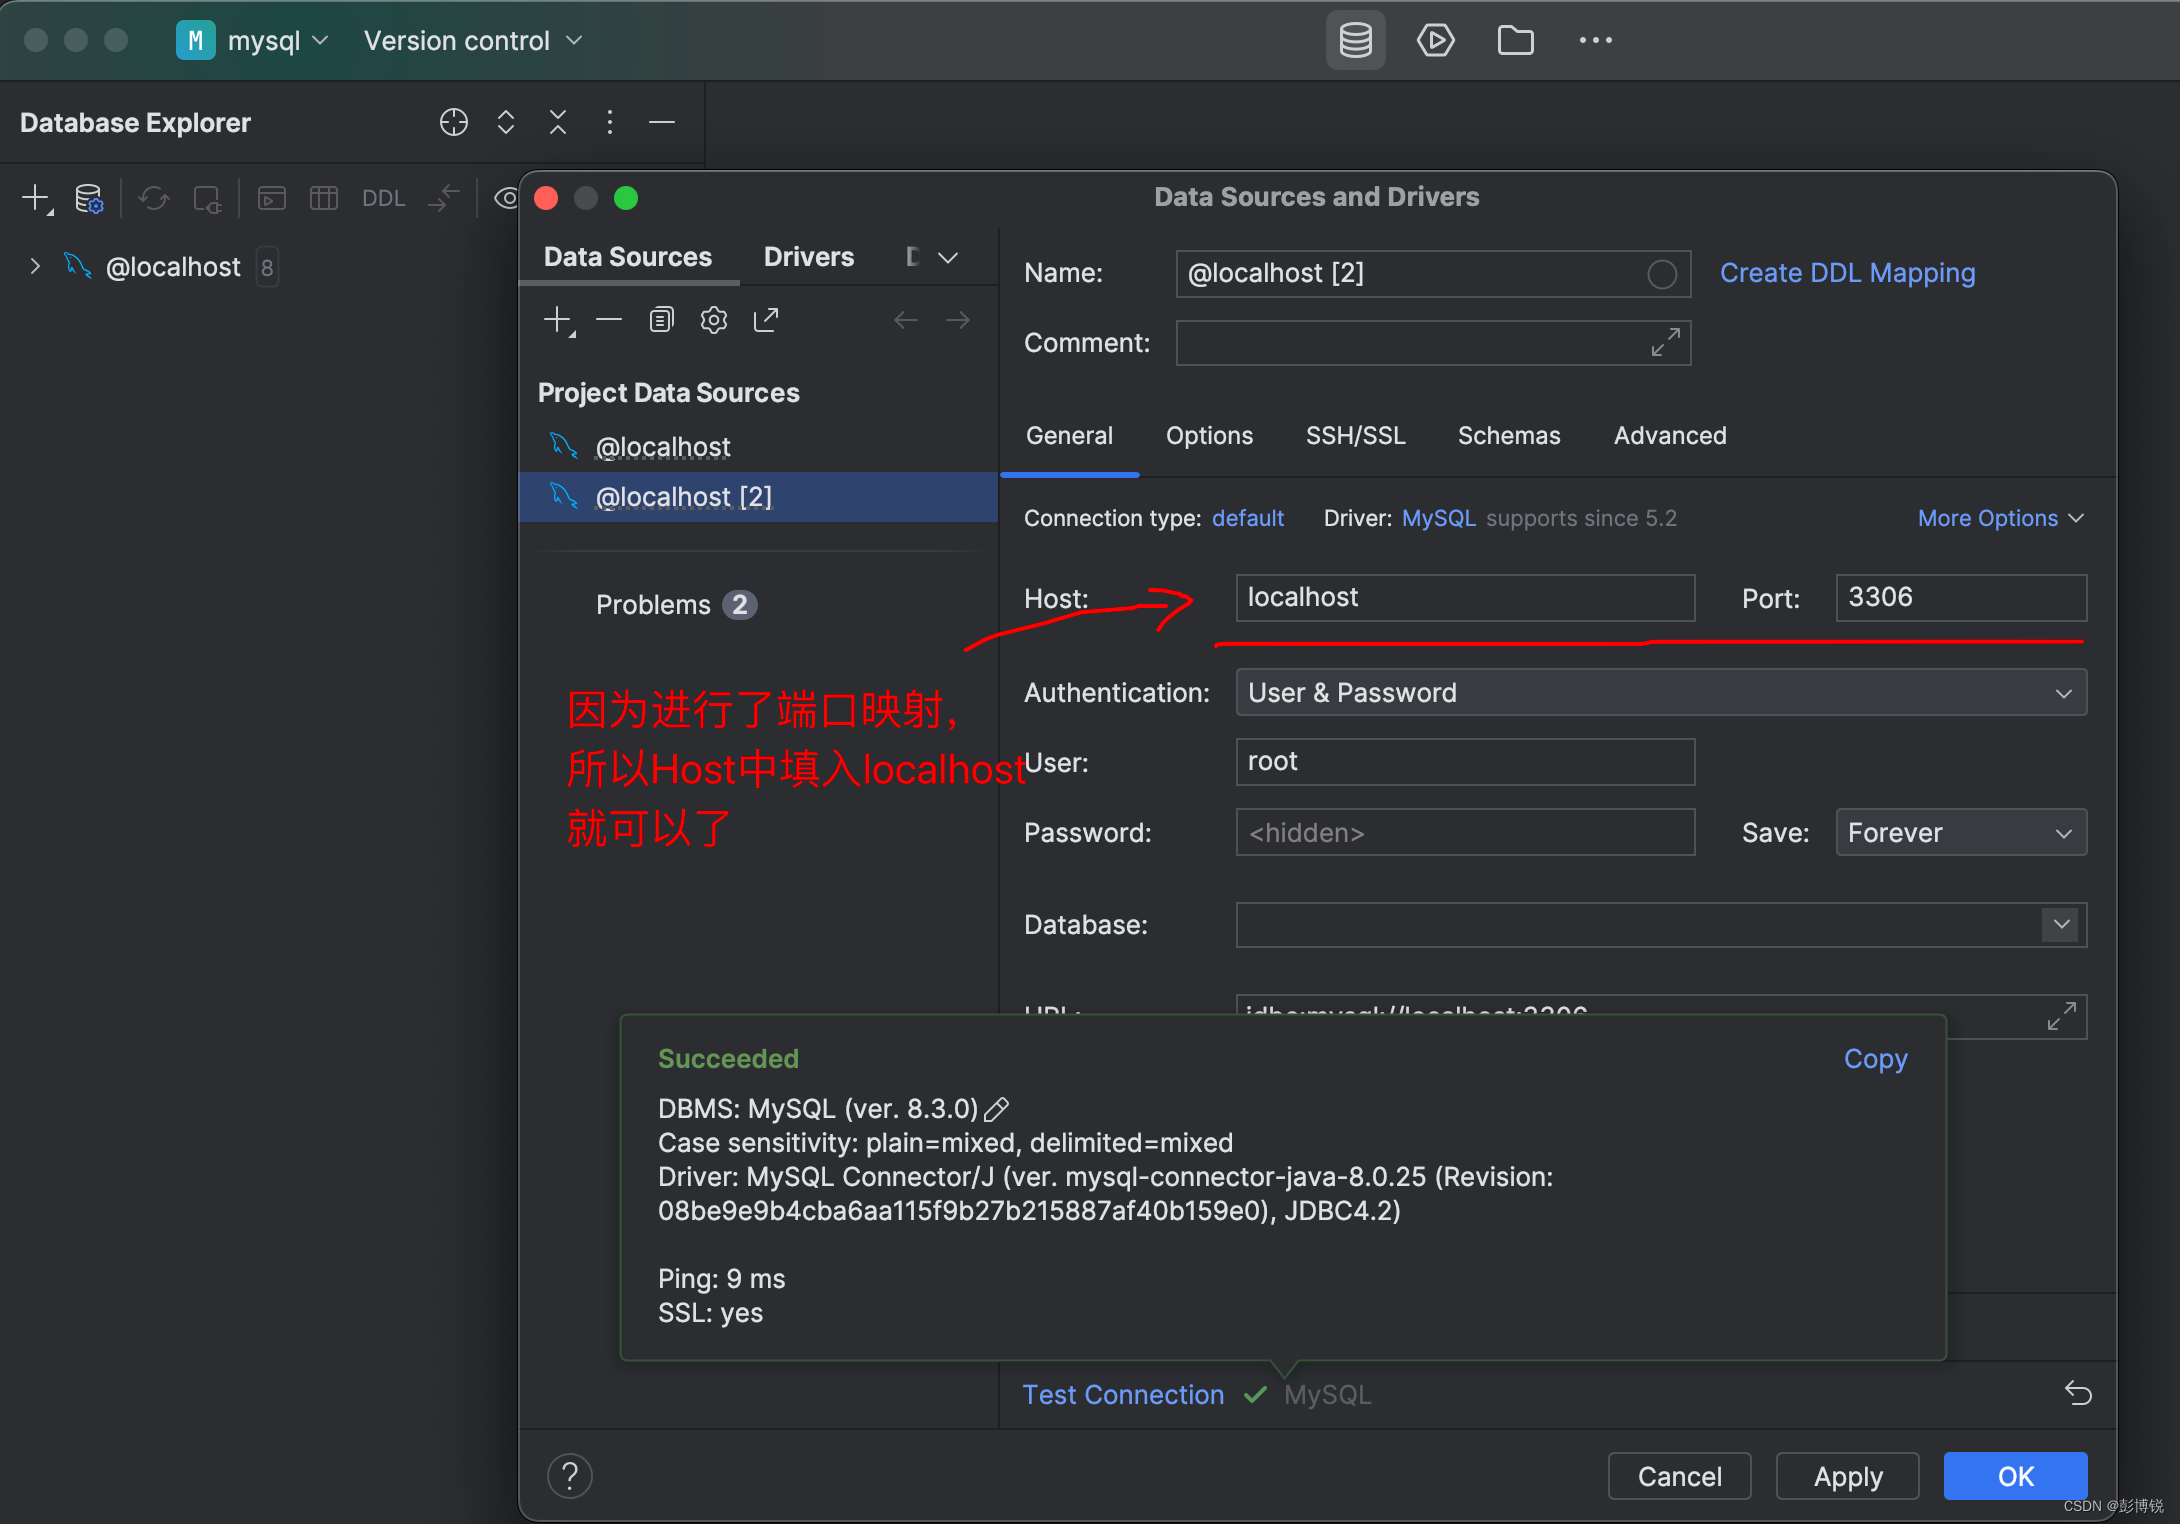Open Database Explorer options menu
This screenshot has width=2180, height=1524.
coord(610,122)
